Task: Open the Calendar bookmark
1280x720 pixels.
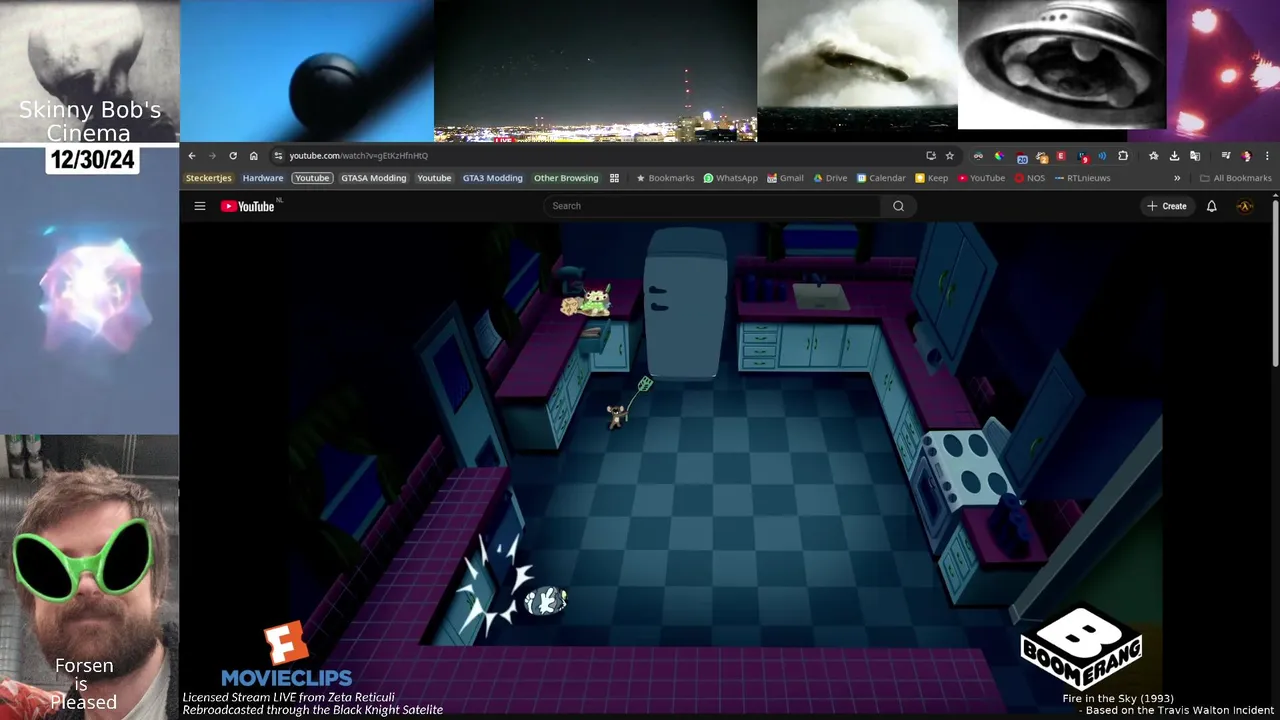Action: [x=881, y=178]
